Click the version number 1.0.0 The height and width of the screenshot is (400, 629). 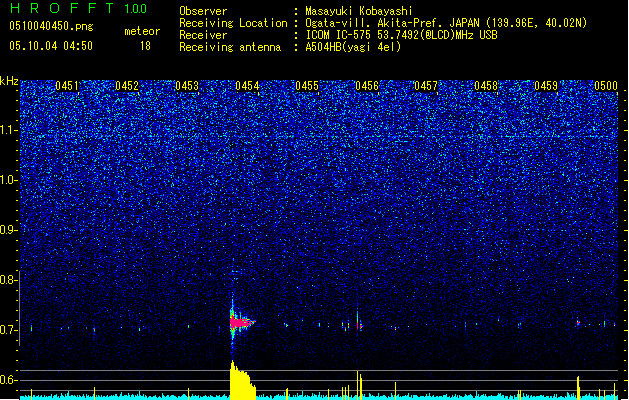(135, 8)
